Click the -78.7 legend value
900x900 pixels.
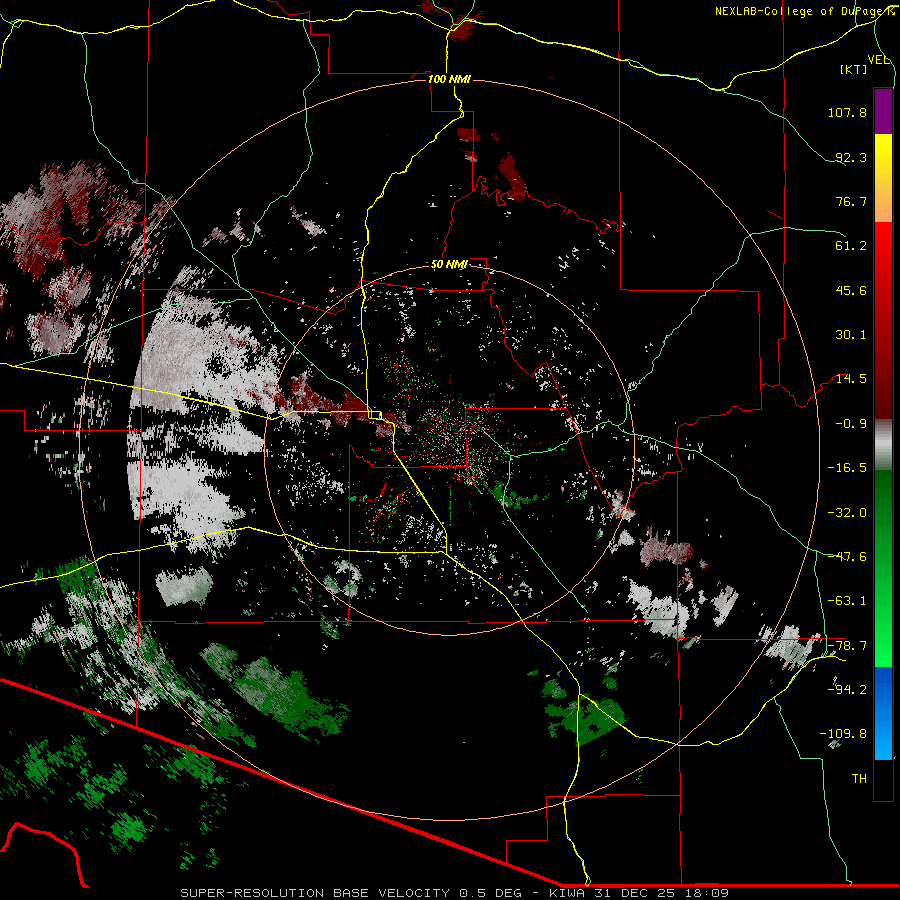pyautogui.click(x=847, y=646)
